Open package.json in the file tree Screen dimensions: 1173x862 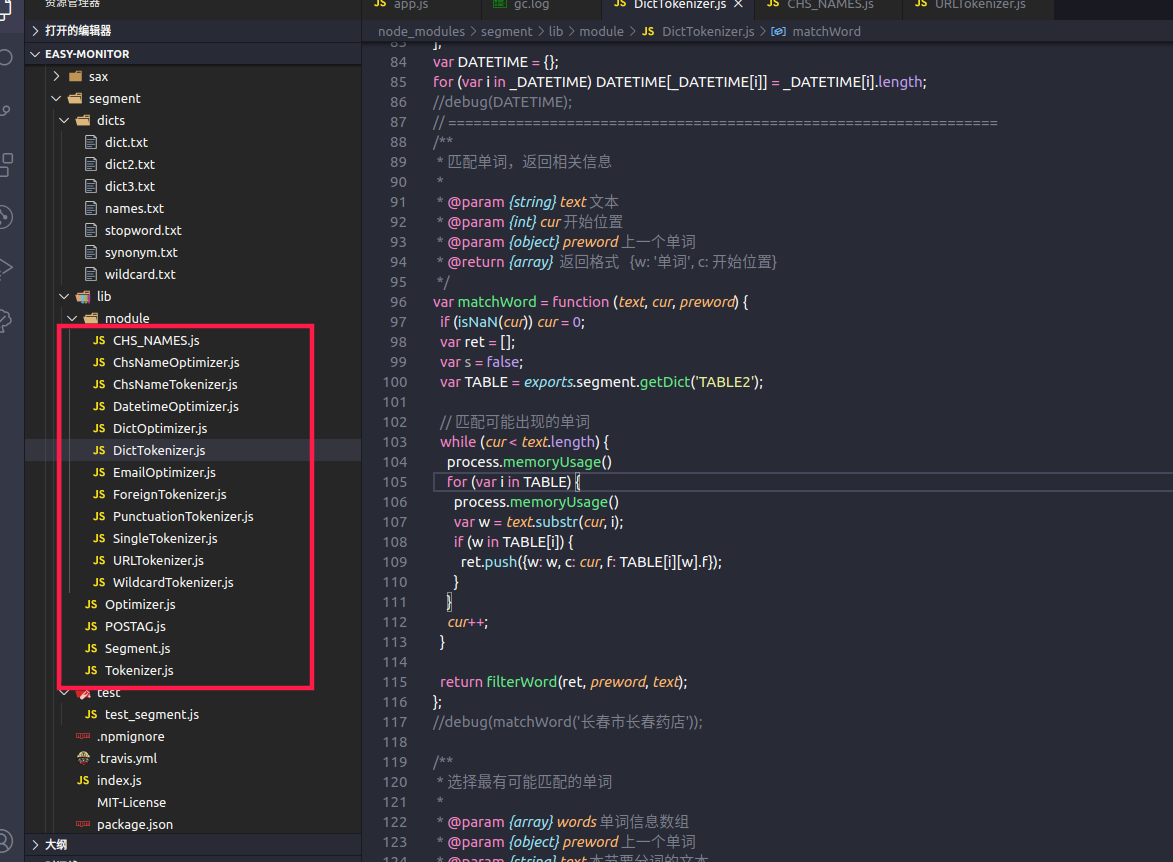coord(134,824)
